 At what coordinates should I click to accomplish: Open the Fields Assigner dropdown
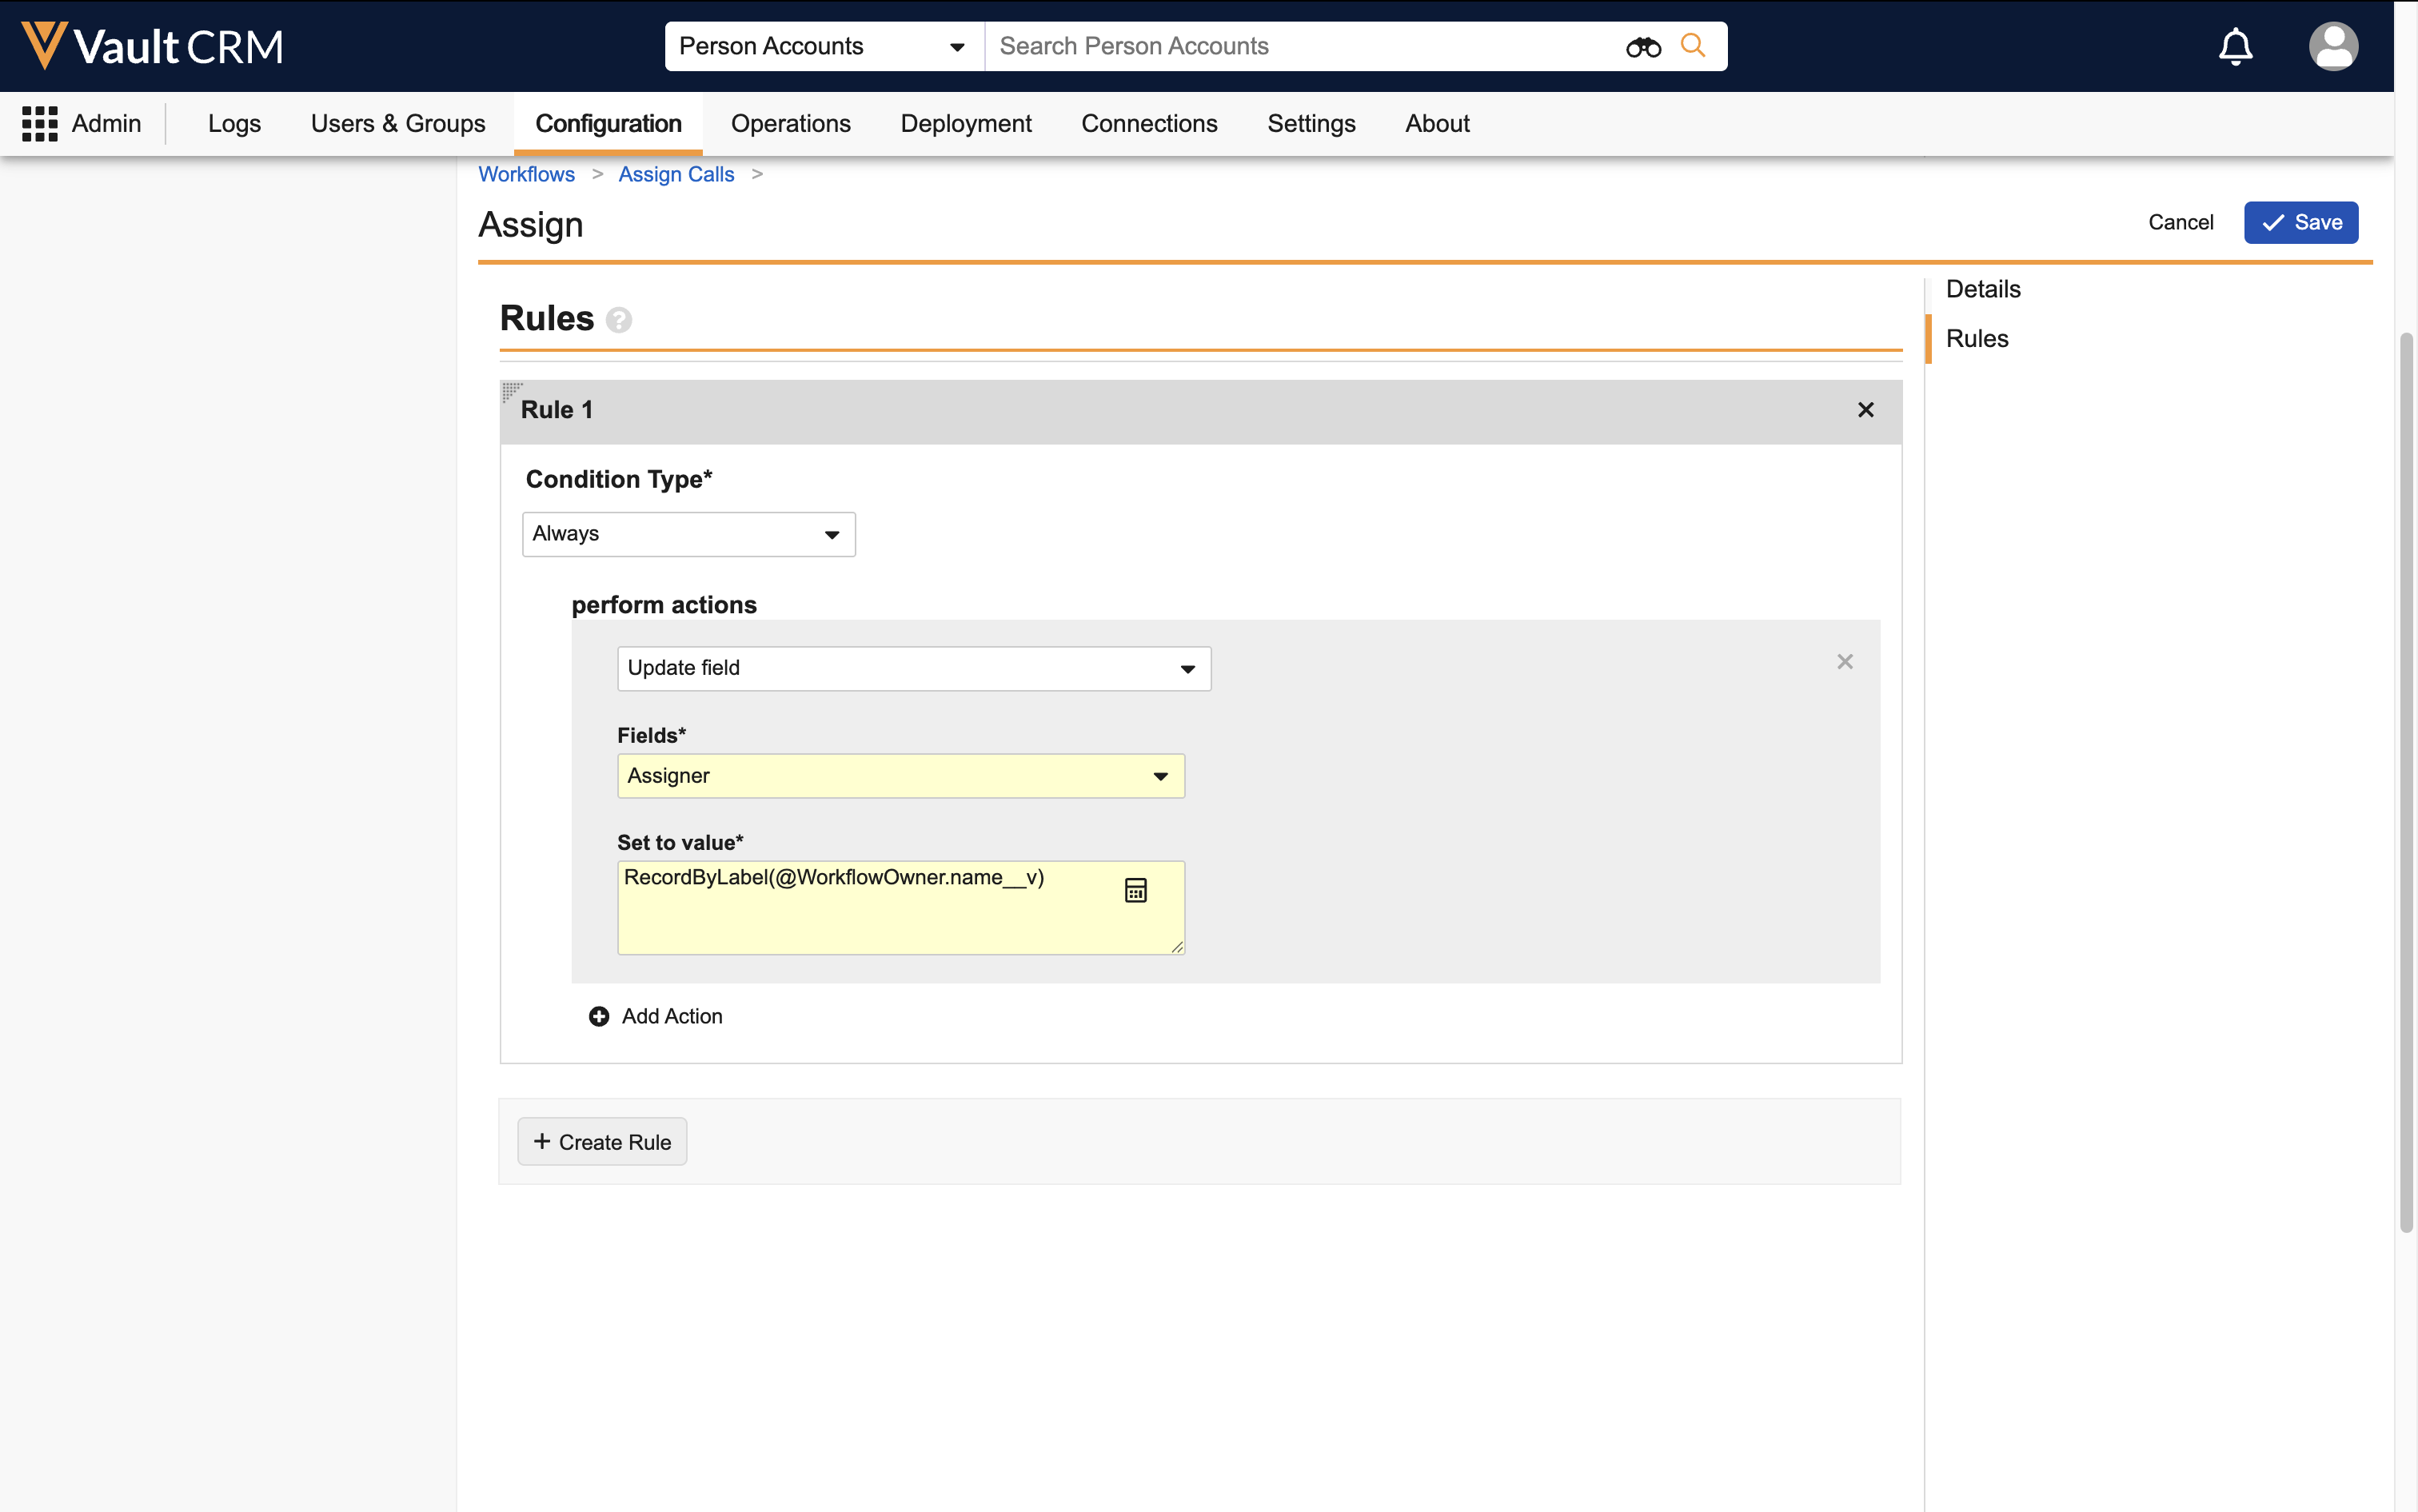[x=900, y=776]
